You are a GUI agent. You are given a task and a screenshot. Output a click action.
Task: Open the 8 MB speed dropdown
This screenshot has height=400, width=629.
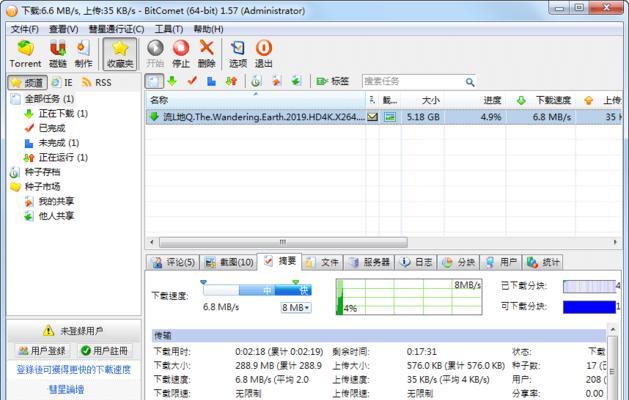point(296,308)
